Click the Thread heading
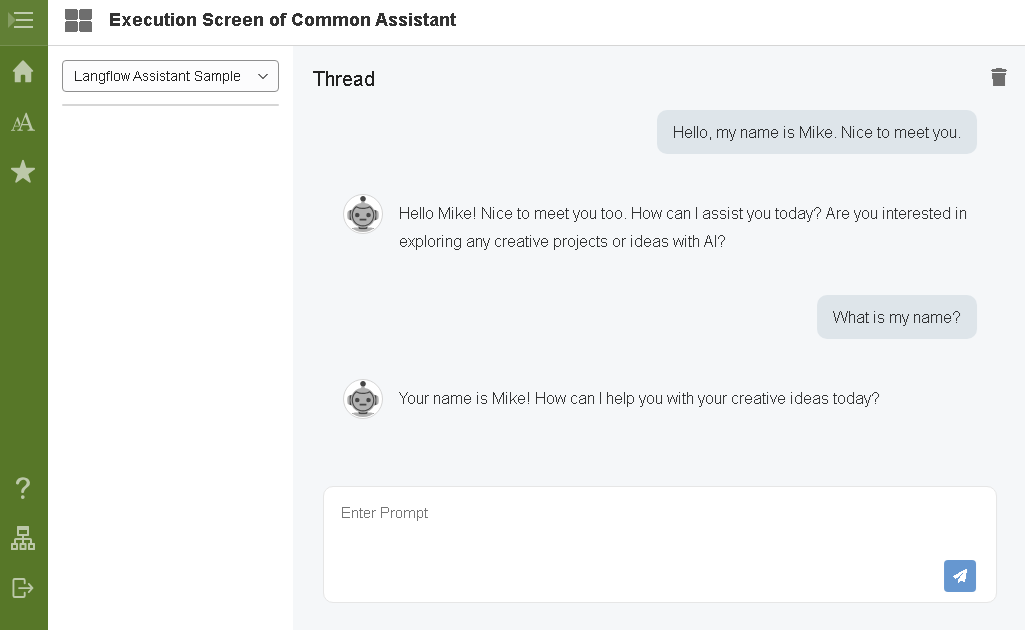 click(344, 79)
